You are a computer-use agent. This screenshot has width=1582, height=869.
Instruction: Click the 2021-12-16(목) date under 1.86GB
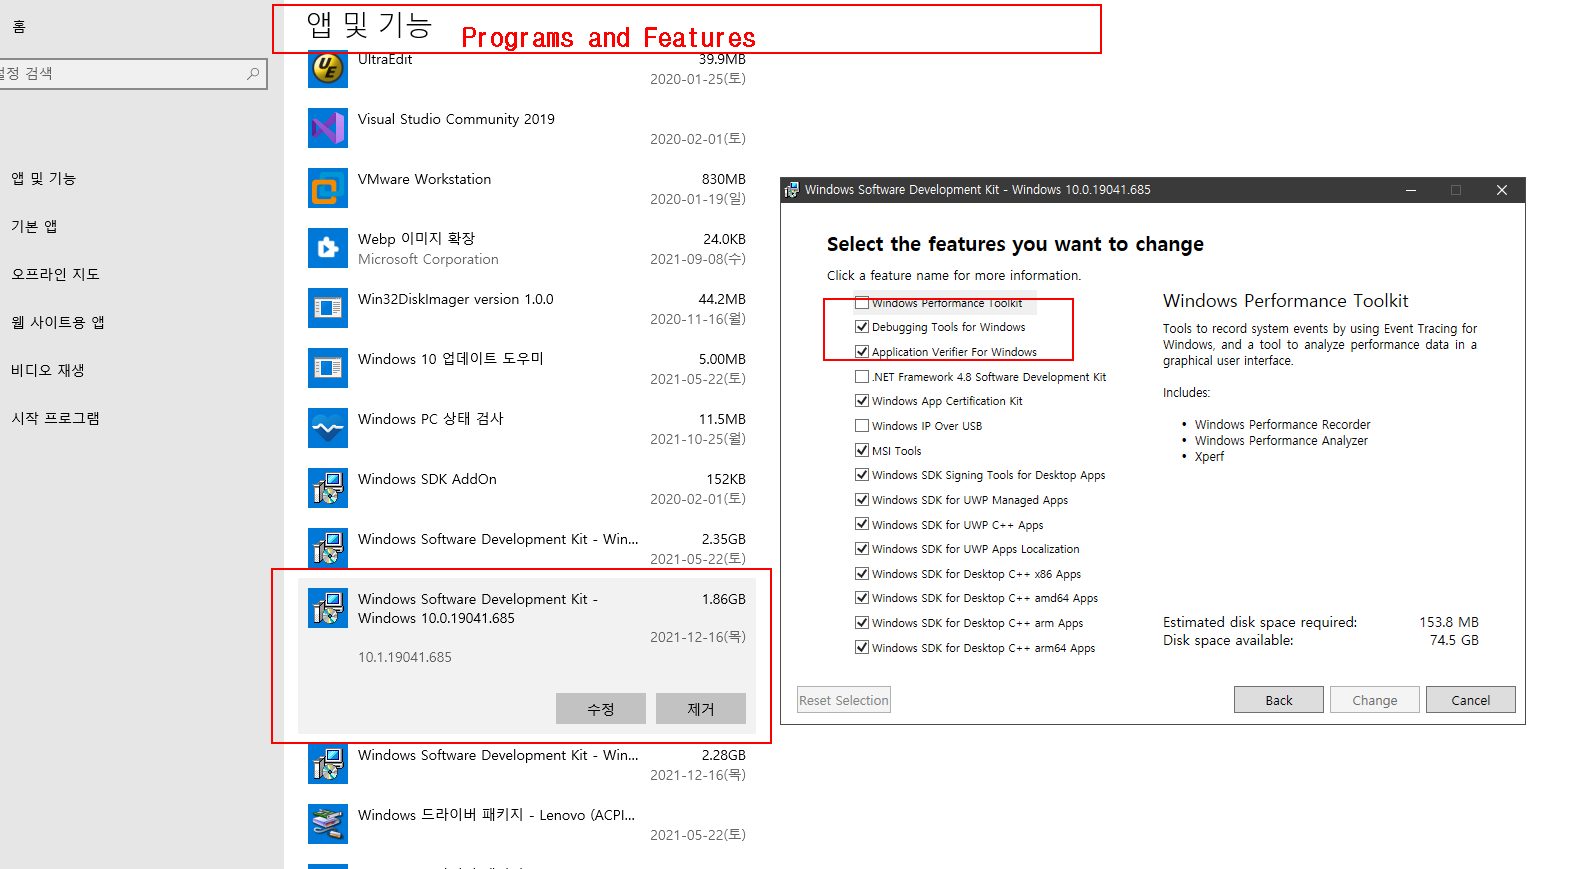[698, 637]
